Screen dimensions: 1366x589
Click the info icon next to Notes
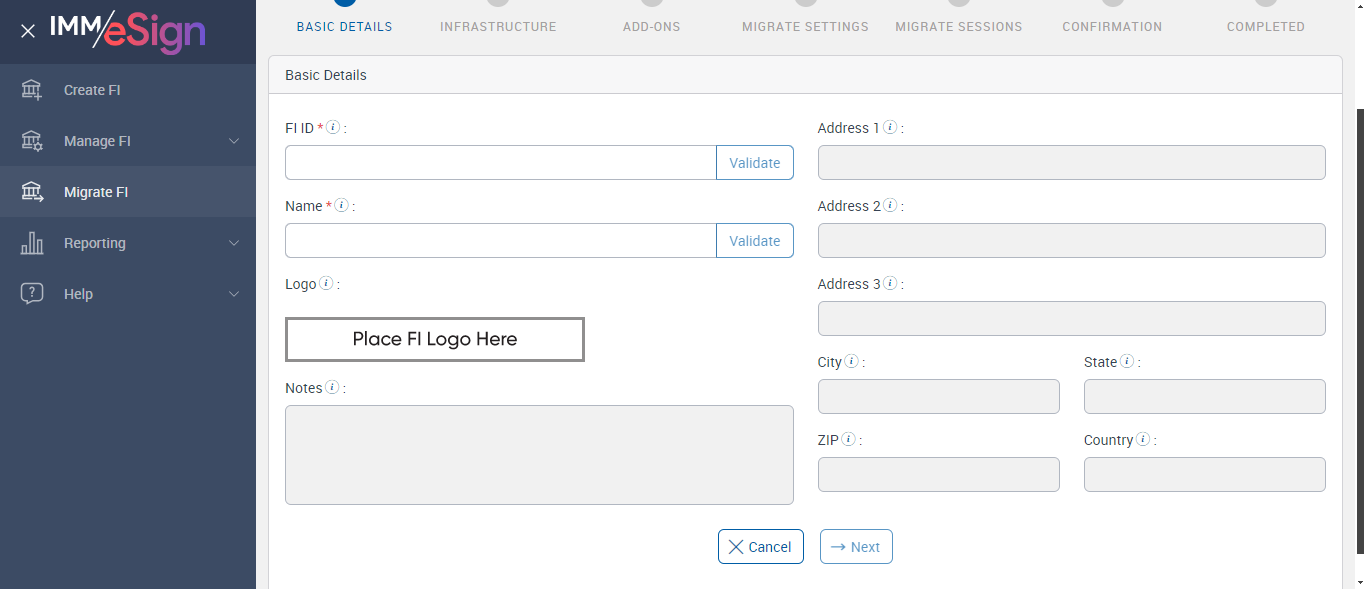coord(332,388)
